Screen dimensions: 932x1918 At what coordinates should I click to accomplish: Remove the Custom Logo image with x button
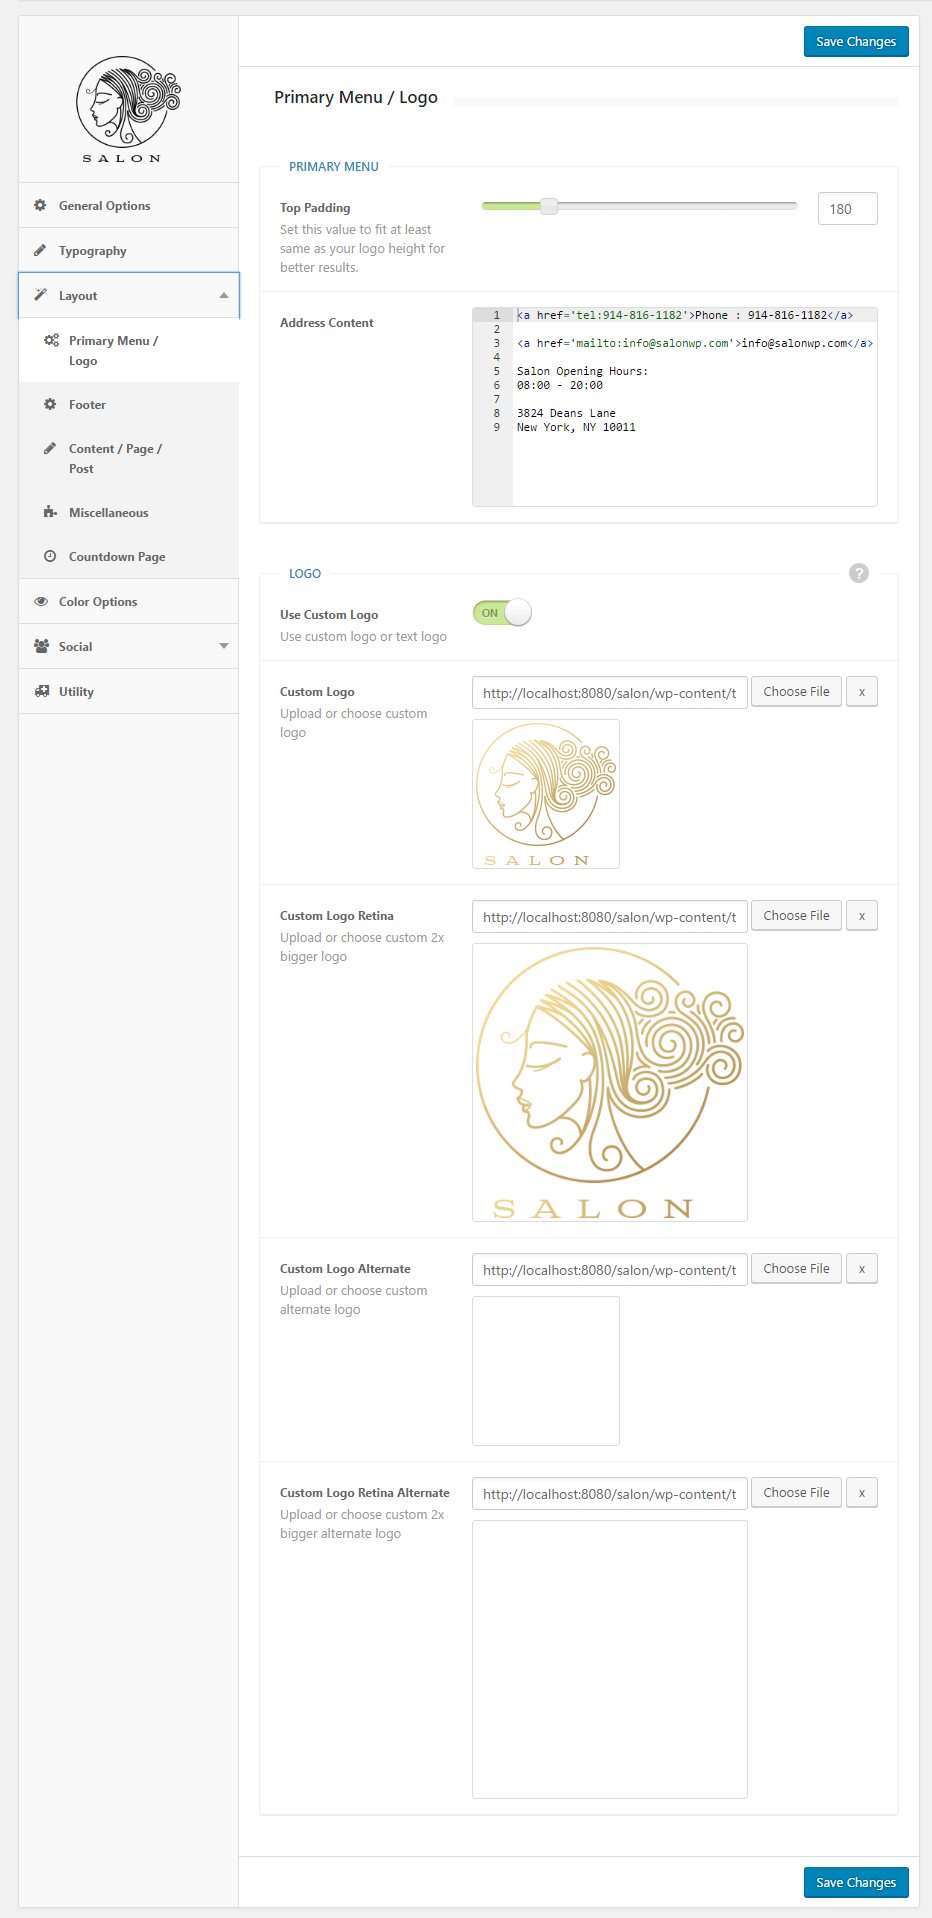click(x=861, y=692)
